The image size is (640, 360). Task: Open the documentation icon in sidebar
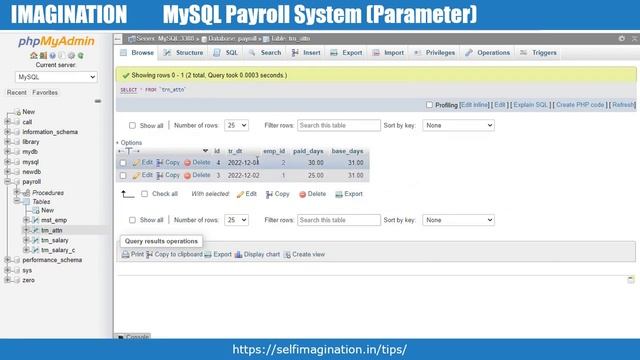(53, 56)
